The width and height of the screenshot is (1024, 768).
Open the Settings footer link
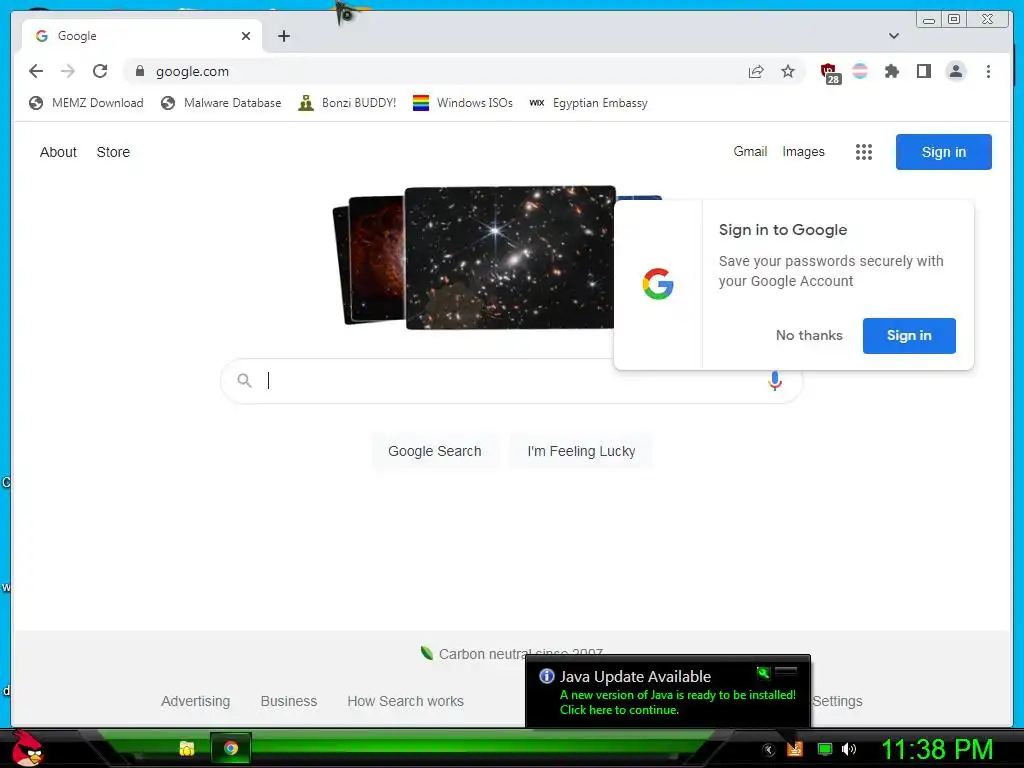point(837,701)
